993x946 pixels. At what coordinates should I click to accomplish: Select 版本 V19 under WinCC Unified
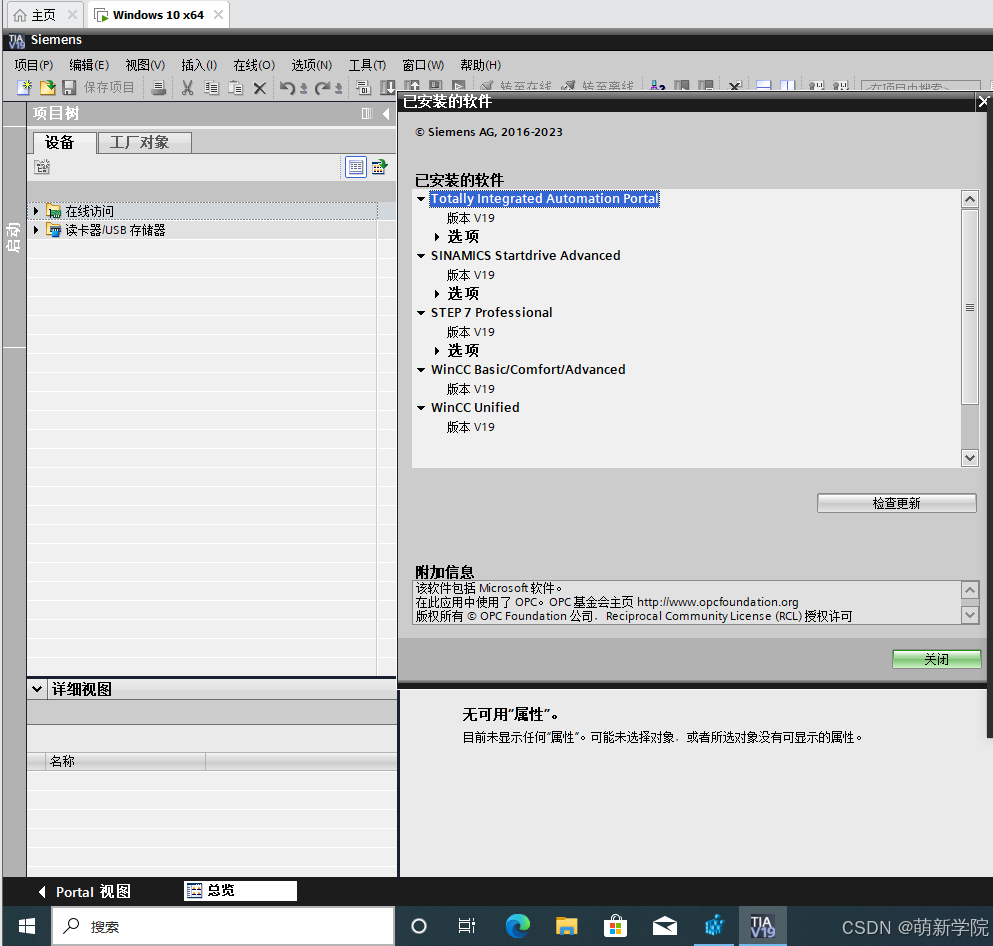(471, 427)
